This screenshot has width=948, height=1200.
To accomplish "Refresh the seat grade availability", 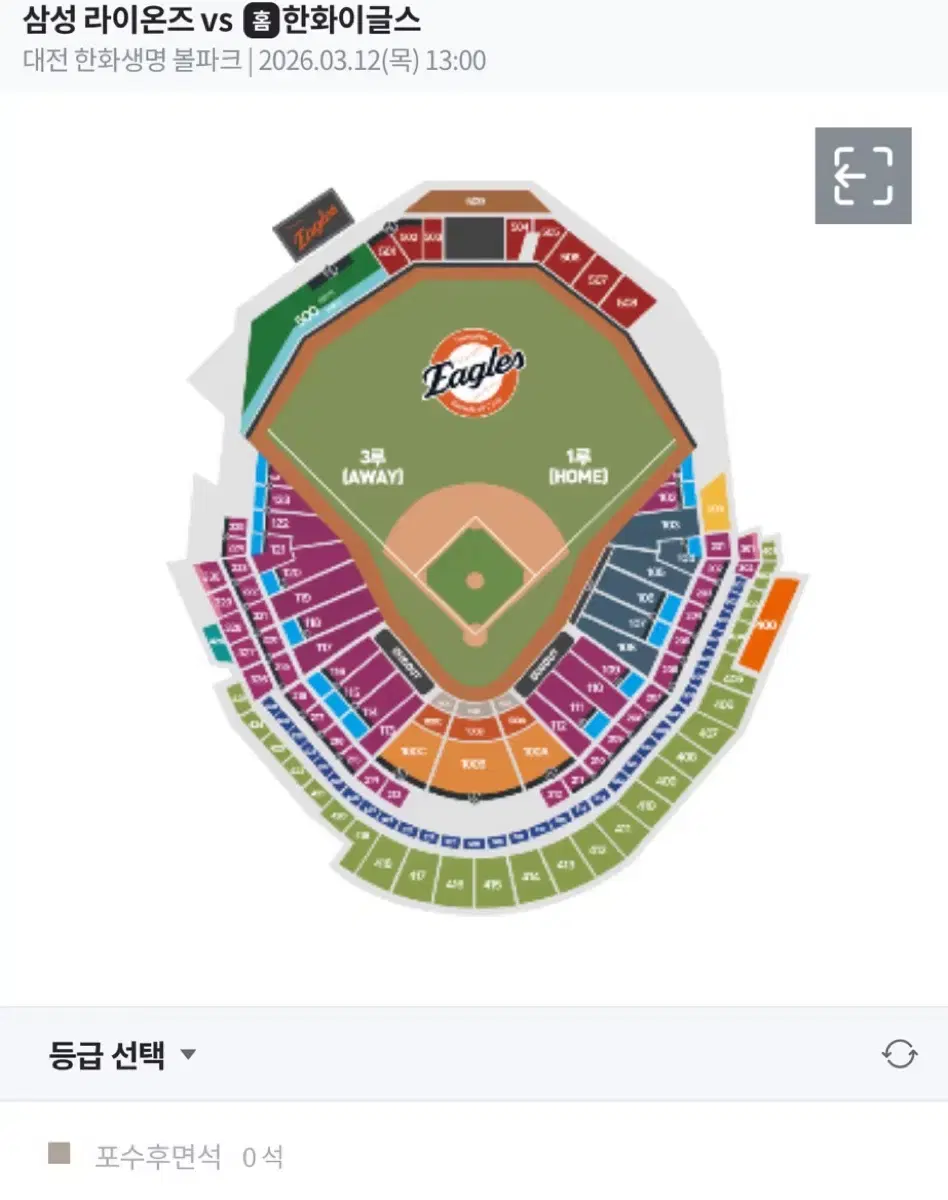I will pyautogui.click(x=899, y=1054).
